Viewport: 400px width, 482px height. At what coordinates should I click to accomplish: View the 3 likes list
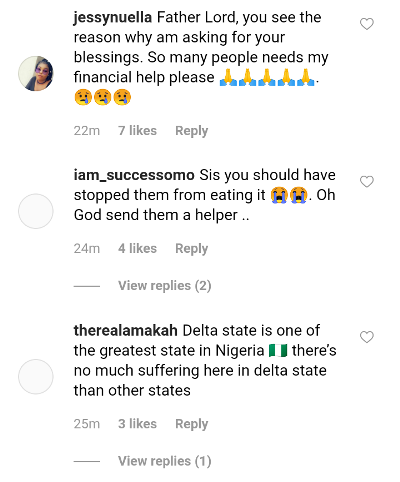pyautogui.click(x=137, y=424)
